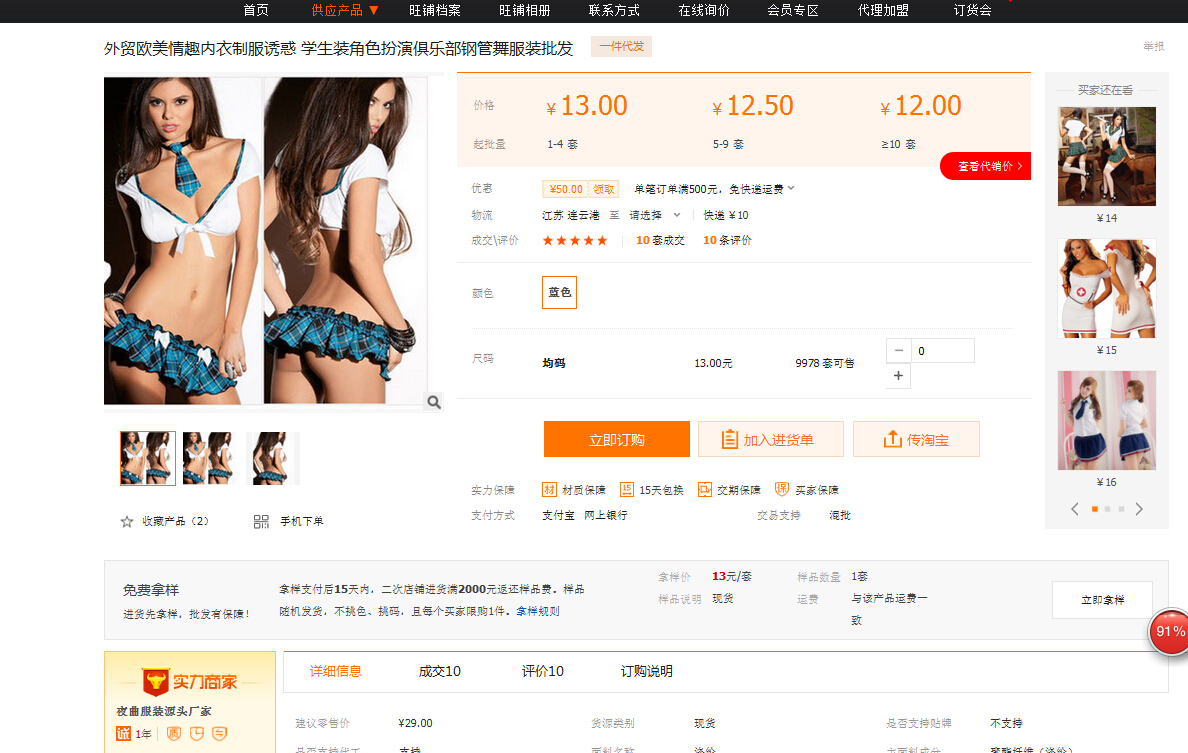The height and width of the screenshot is (753, 1188).
Task: Open the 订购说明 tab
Action: click(646, 671)
